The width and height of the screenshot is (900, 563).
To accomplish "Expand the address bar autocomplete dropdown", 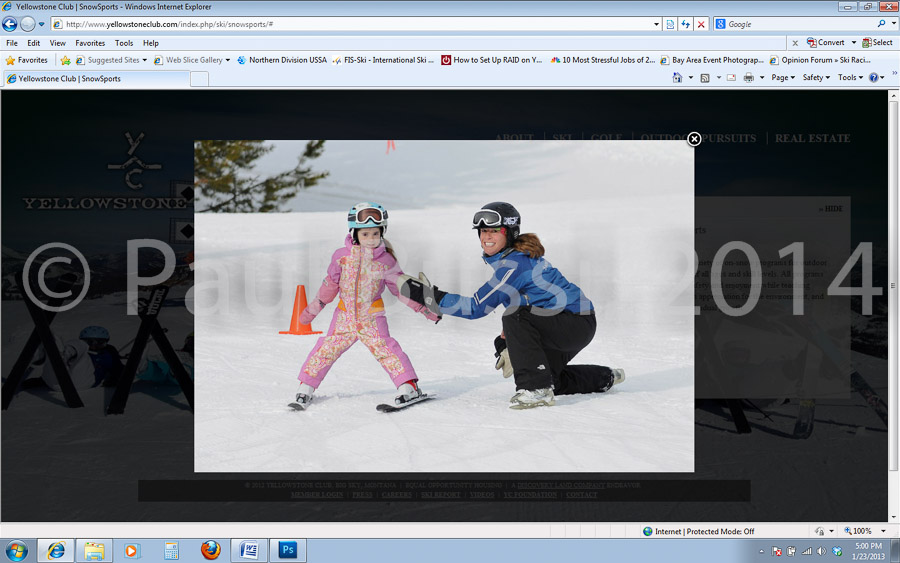I will click(656, 24).
